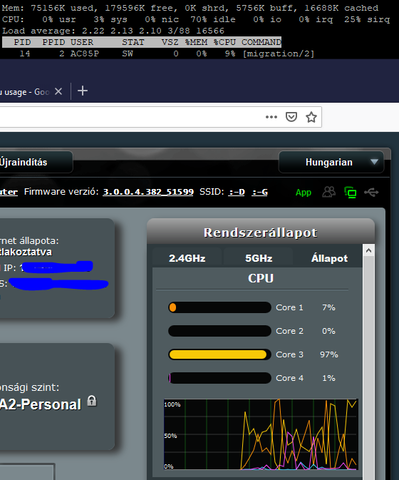Save the page to Pocket
Screen dimensions: 399x480
coord(291,117)
